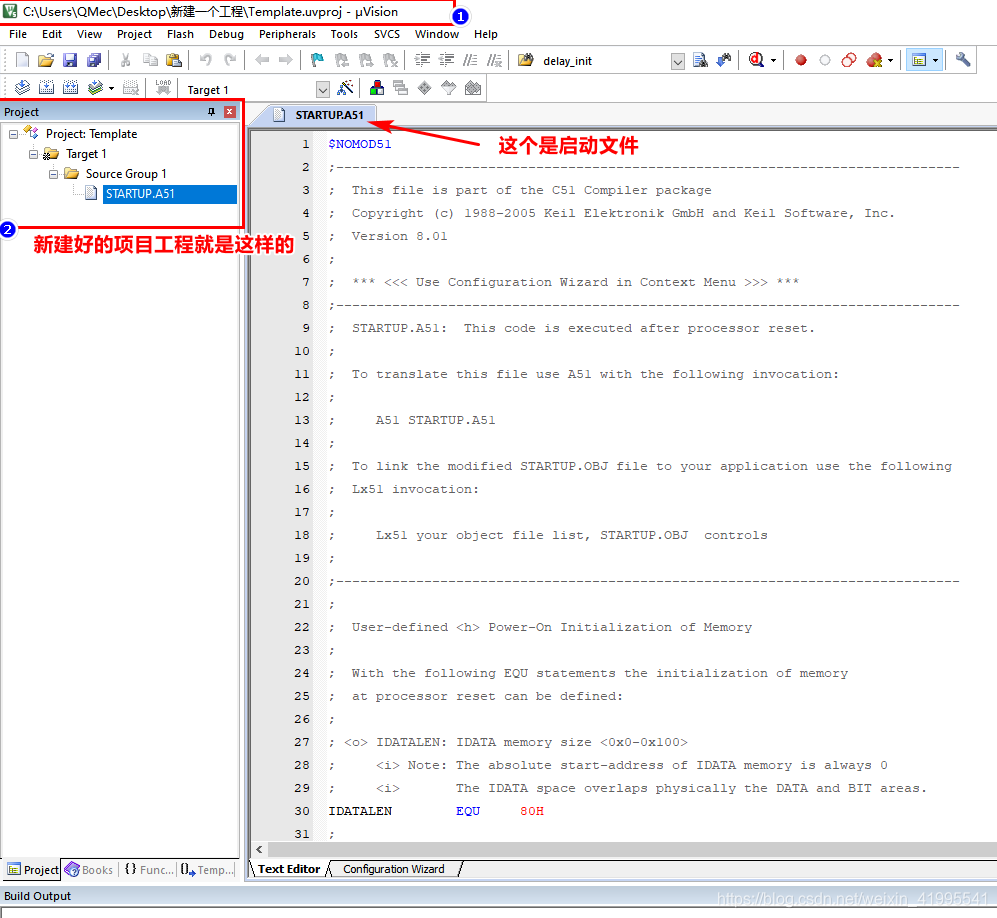Switch to the Configuration Wizard tab
The height and width of the screenshot is (918, 997).
(x=394, y=869)
